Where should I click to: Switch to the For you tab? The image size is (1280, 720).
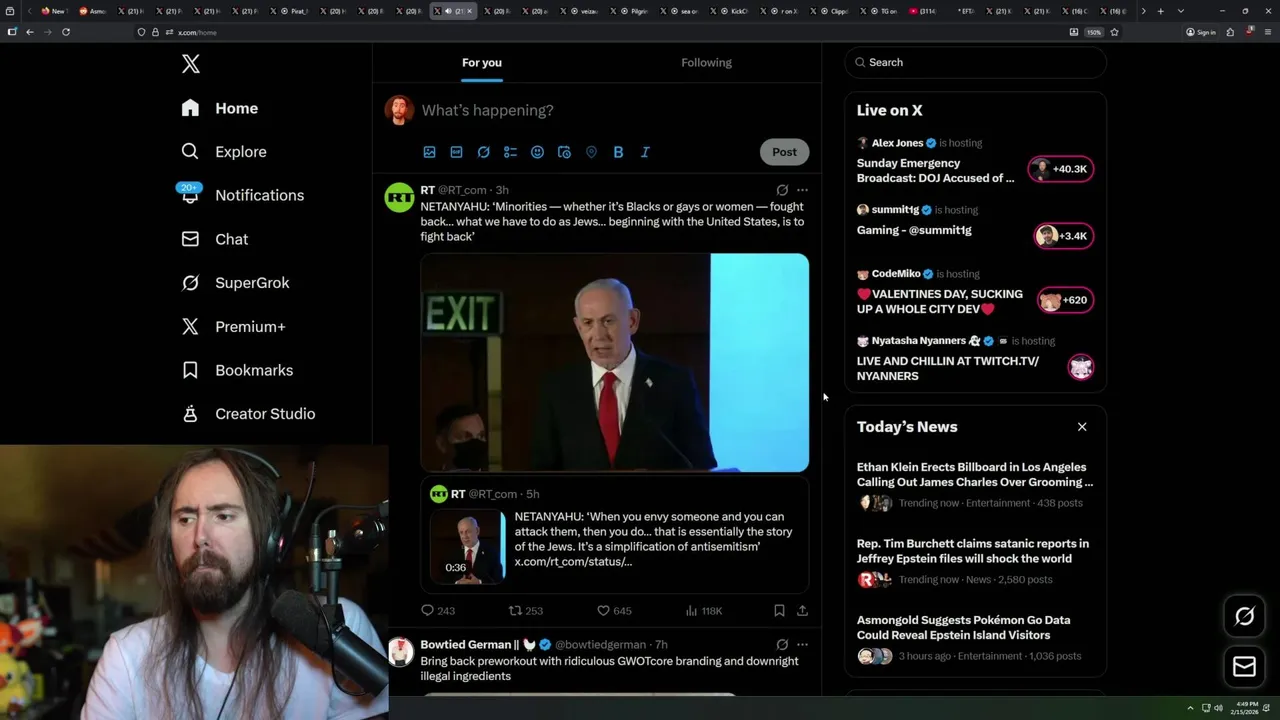point(482,63)
